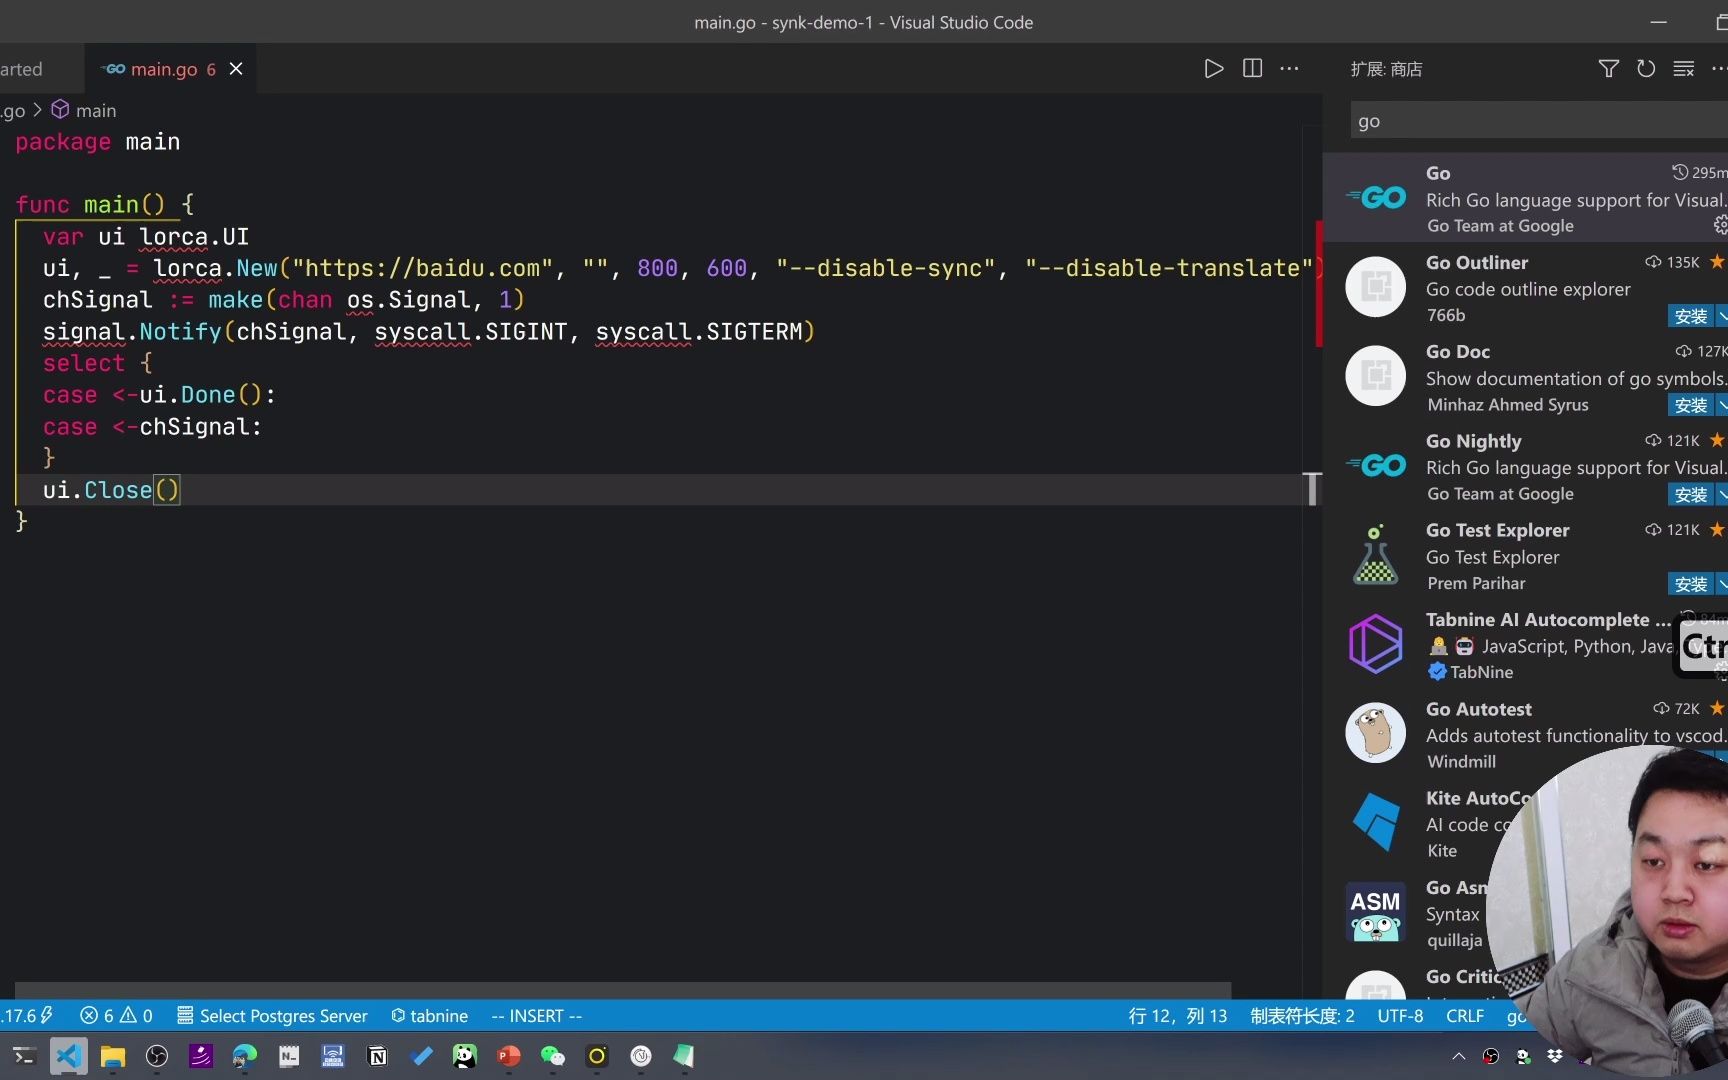Click Select Postgres Server in status bar
Image resolution: width=1728 pixels, height=1080 pixels.
point(272,1015)
